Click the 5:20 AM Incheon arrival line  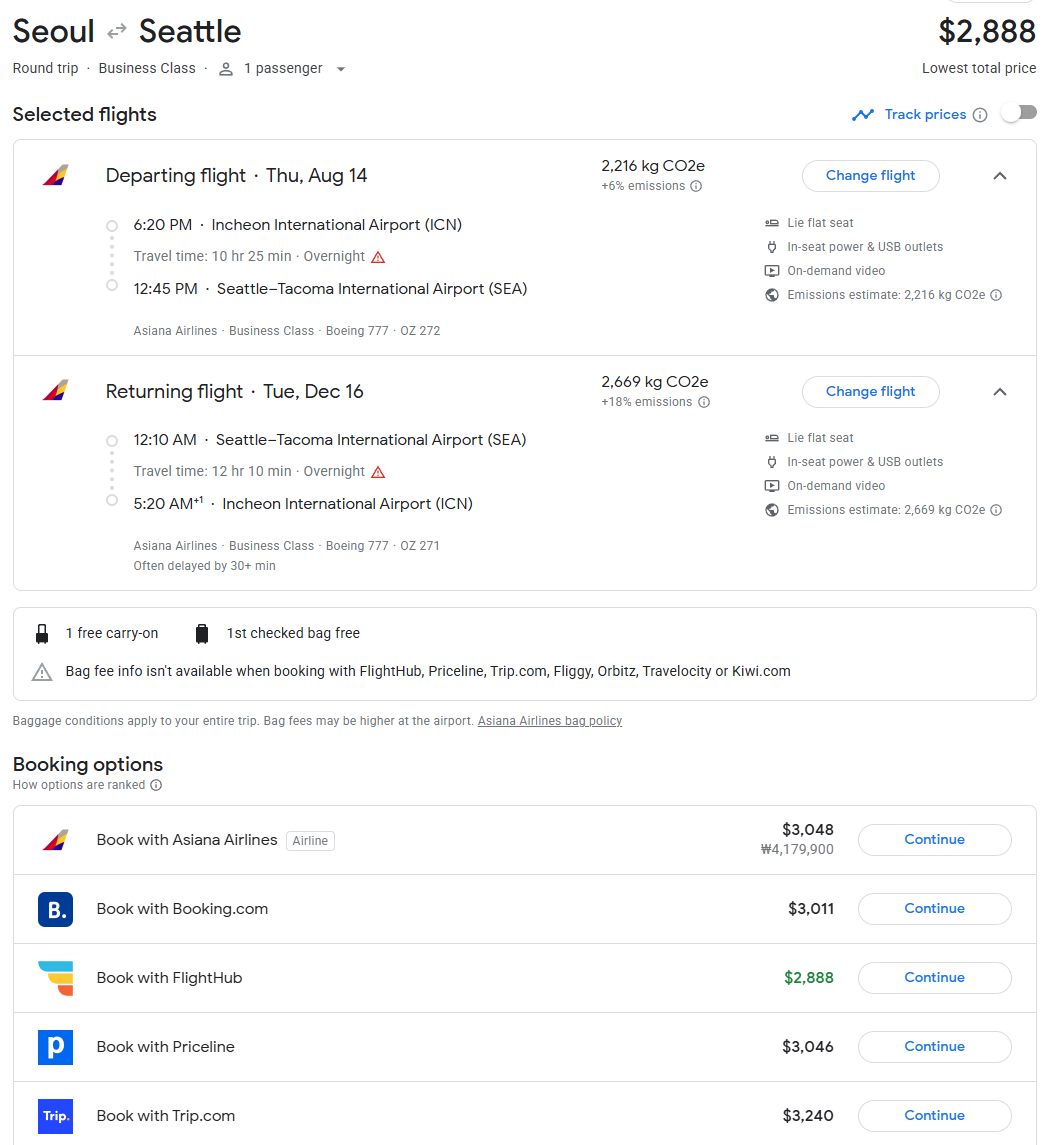pyautogui.click(x=303, y=504)
